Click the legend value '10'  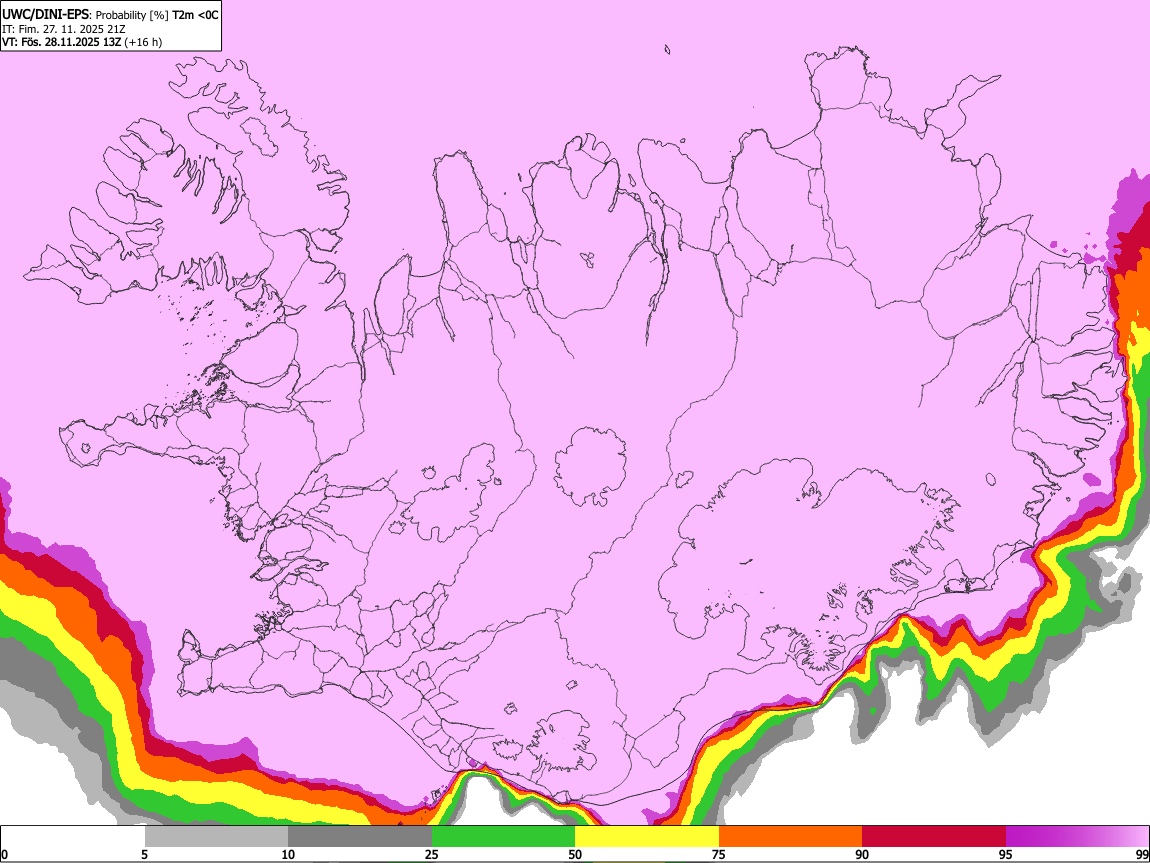[288, 854]
